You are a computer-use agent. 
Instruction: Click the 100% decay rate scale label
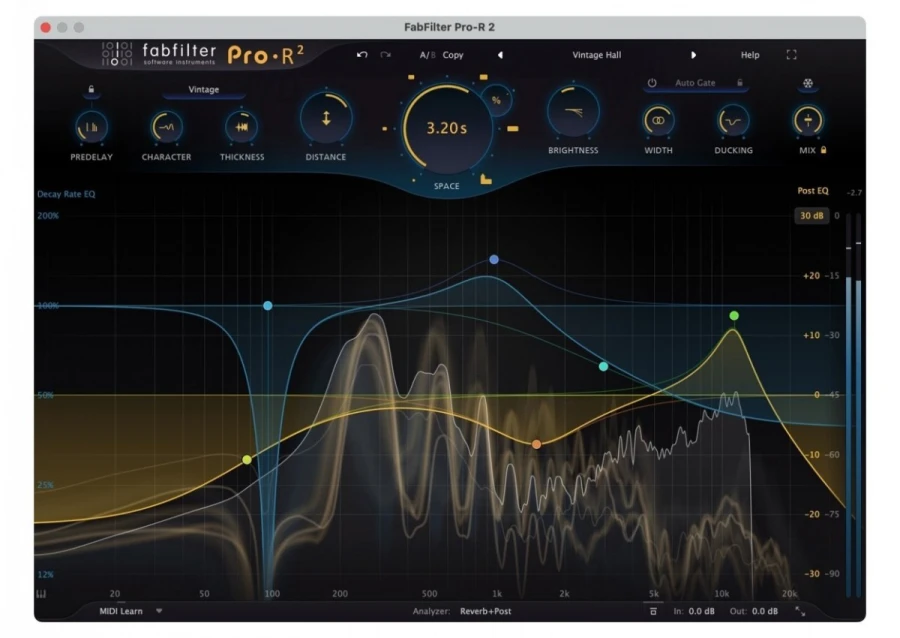coord(48,305)
